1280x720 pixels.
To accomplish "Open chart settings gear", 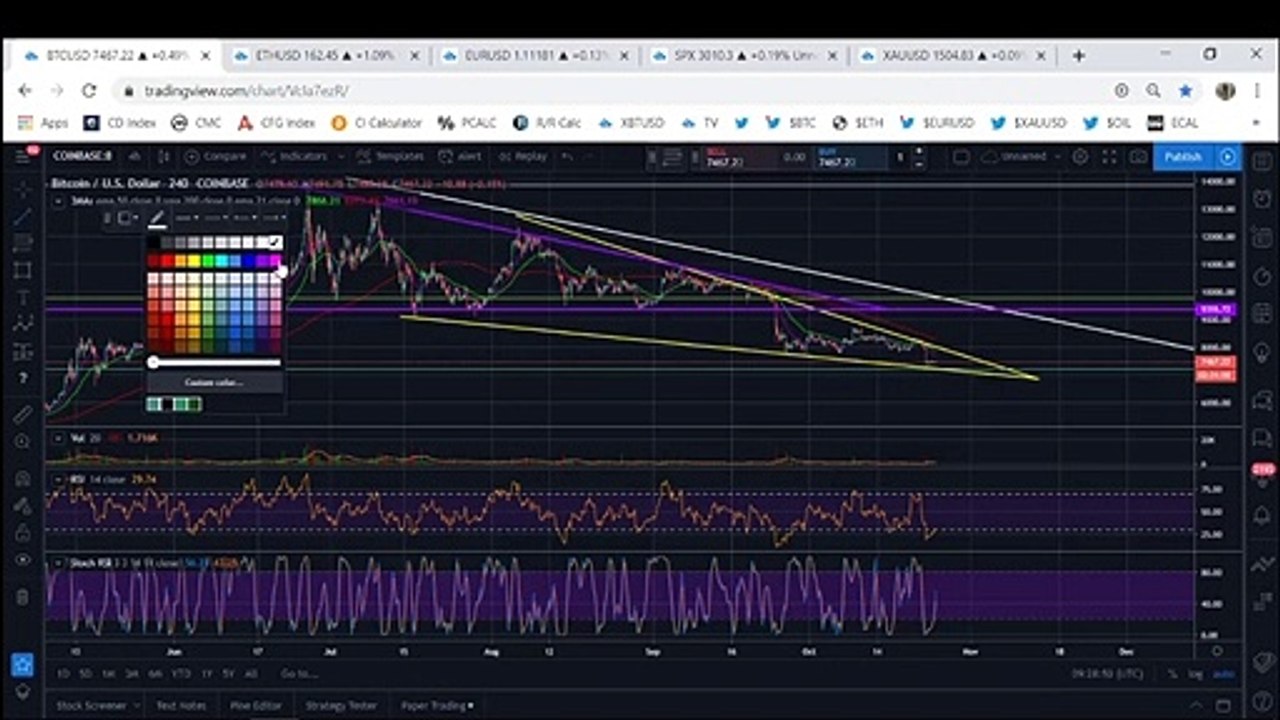I will pos(1080,157).
